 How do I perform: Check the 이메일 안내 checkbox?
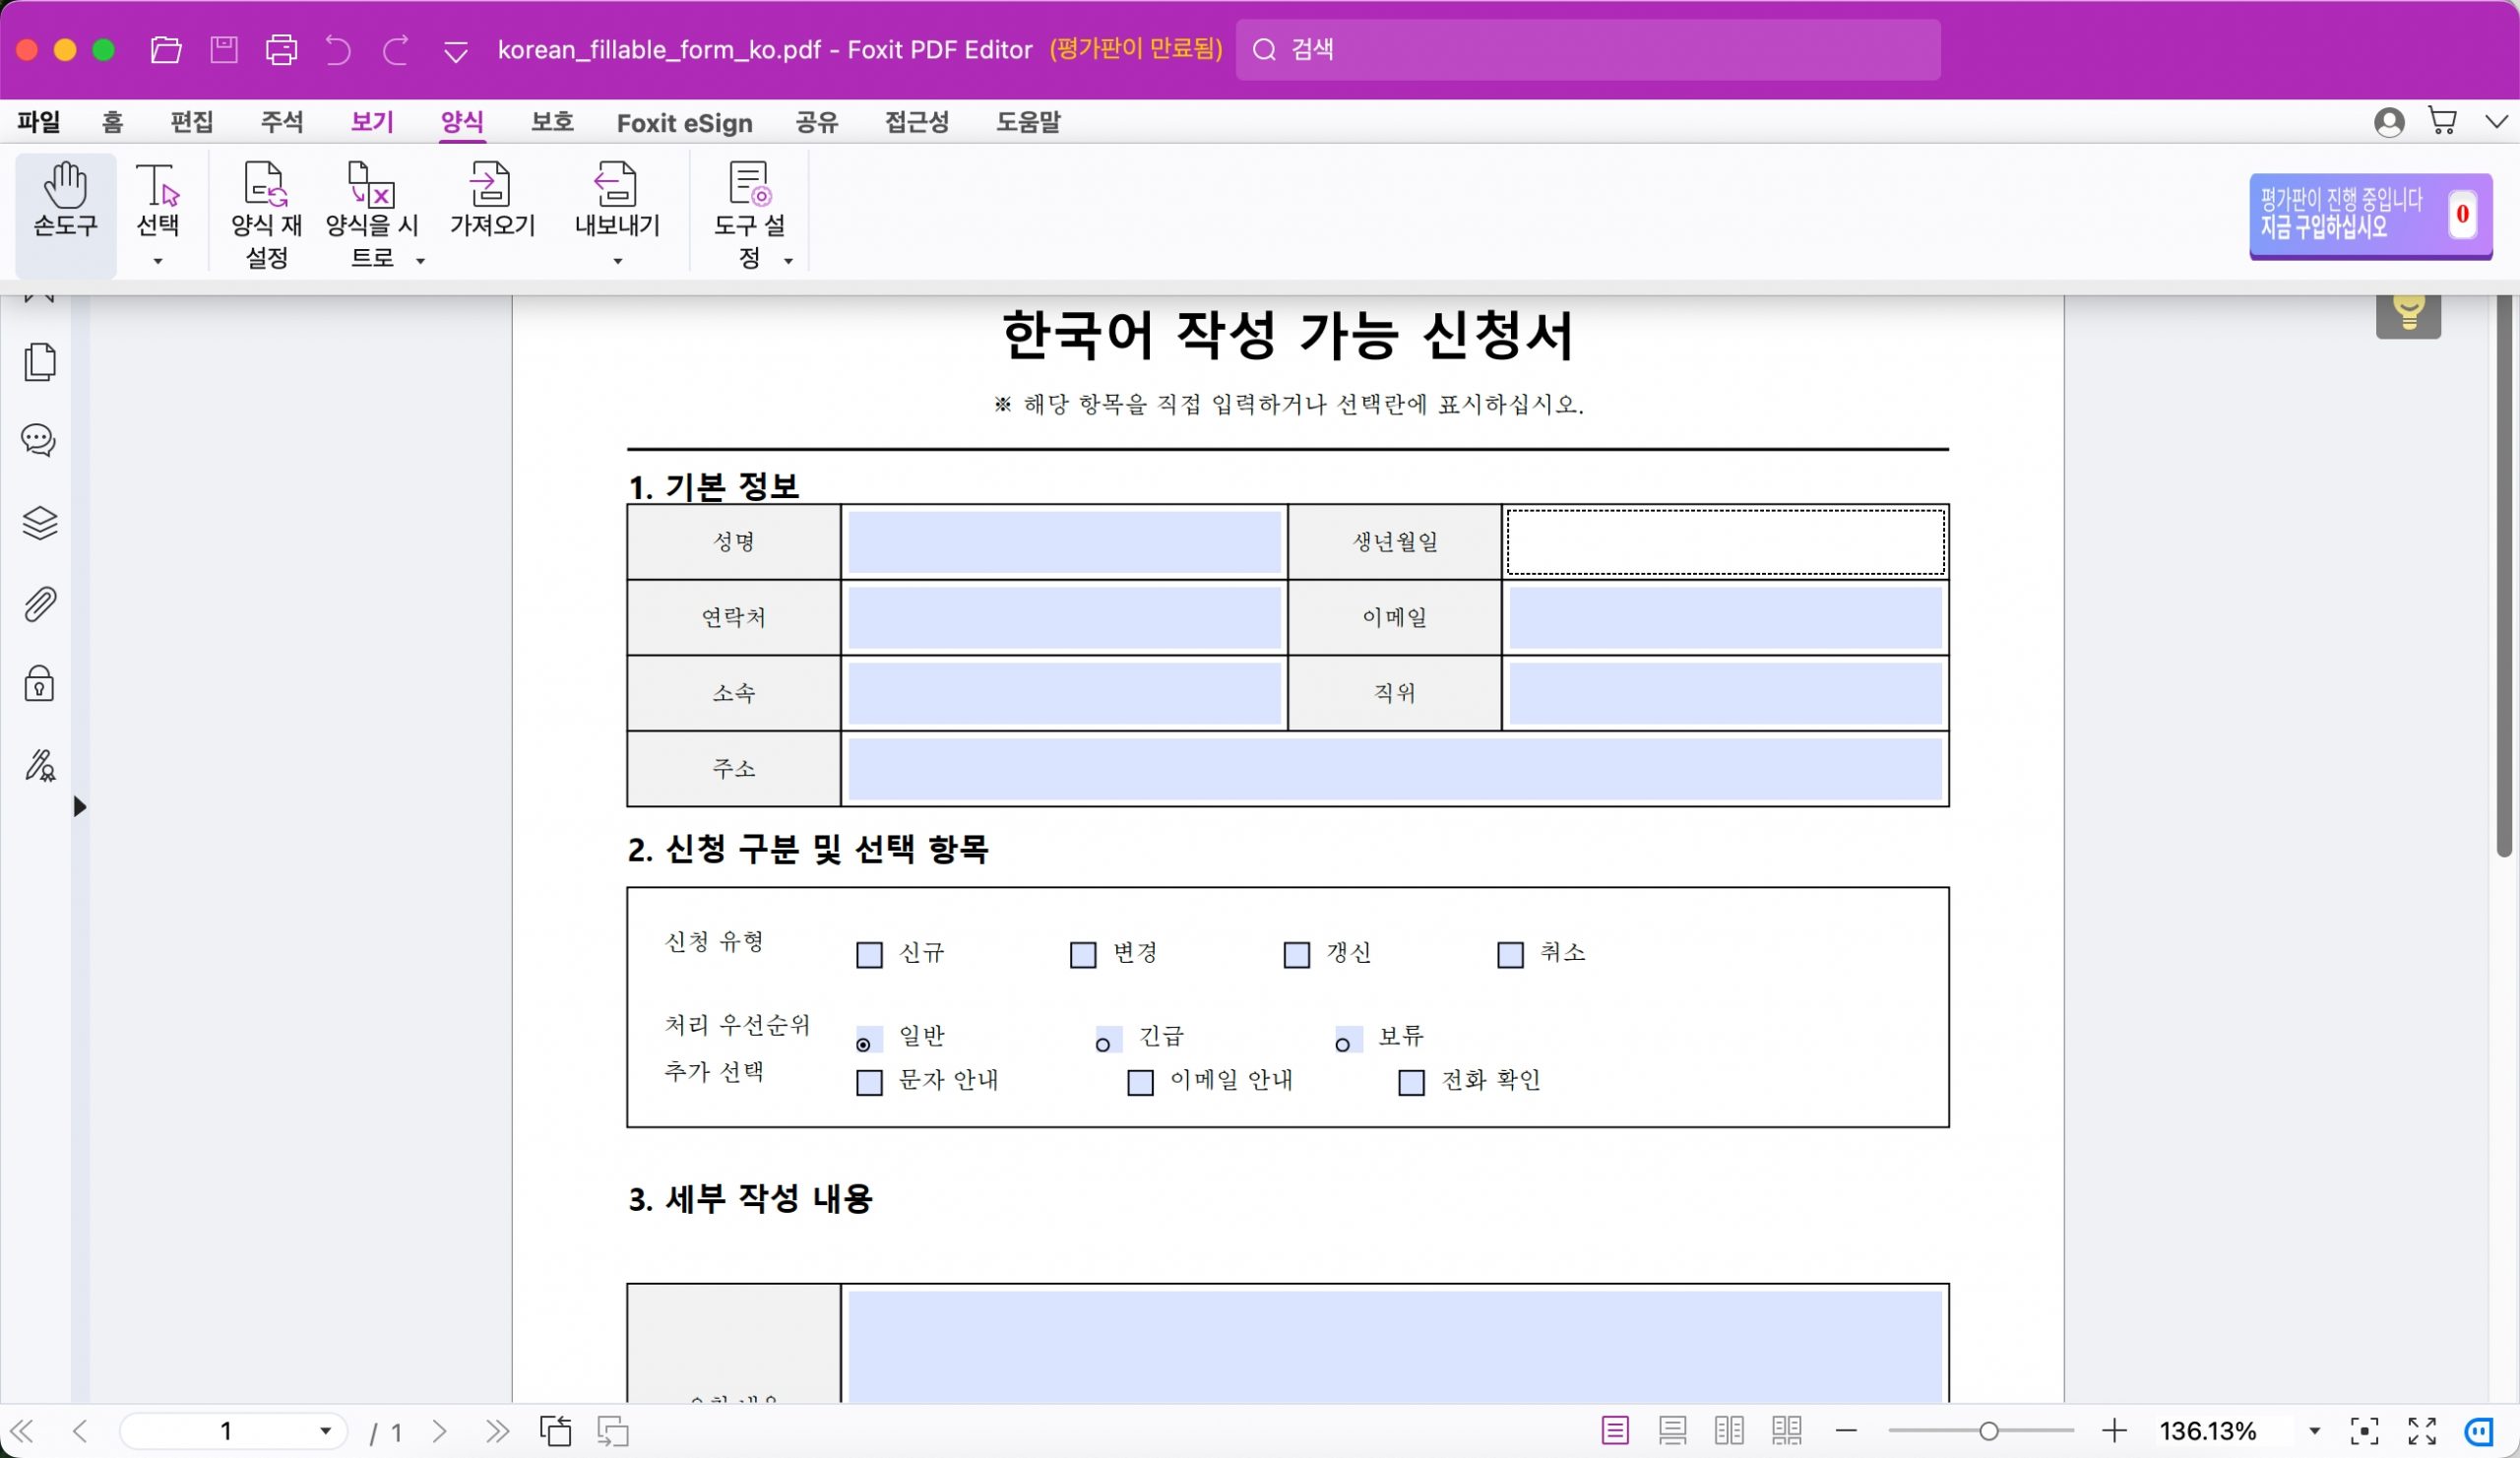pos(1141,1083)
